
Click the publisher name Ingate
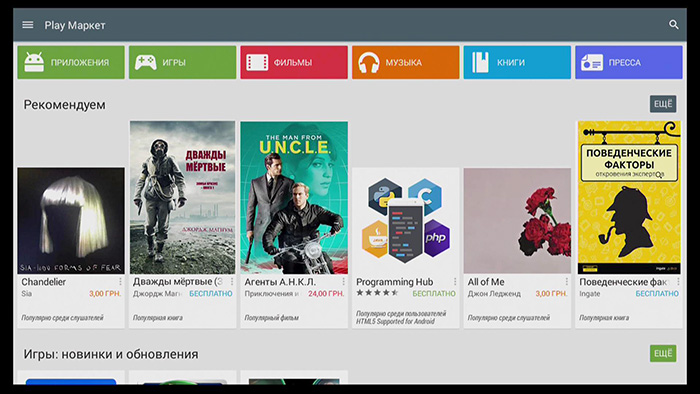point(590,294)
